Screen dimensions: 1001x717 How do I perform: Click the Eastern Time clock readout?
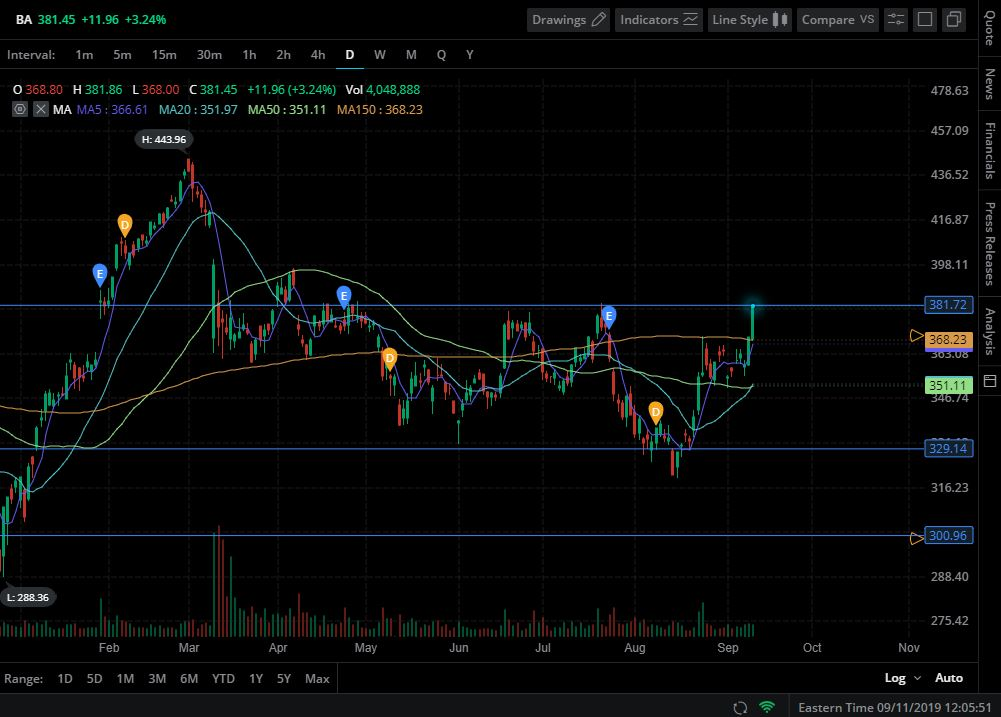pyautogui.click(x=894, y=707)
